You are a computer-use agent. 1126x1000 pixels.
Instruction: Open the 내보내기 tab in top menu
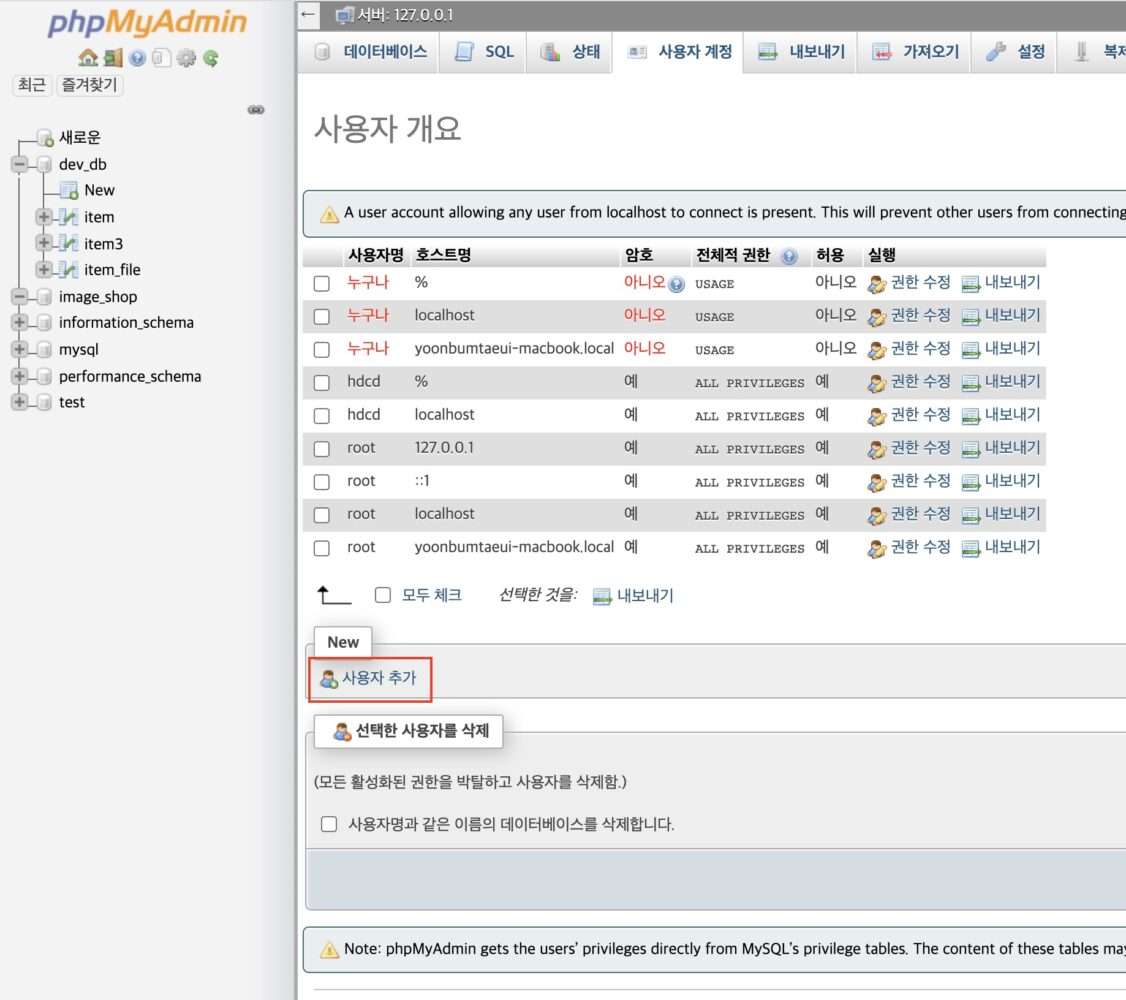(x=802, y=52)
